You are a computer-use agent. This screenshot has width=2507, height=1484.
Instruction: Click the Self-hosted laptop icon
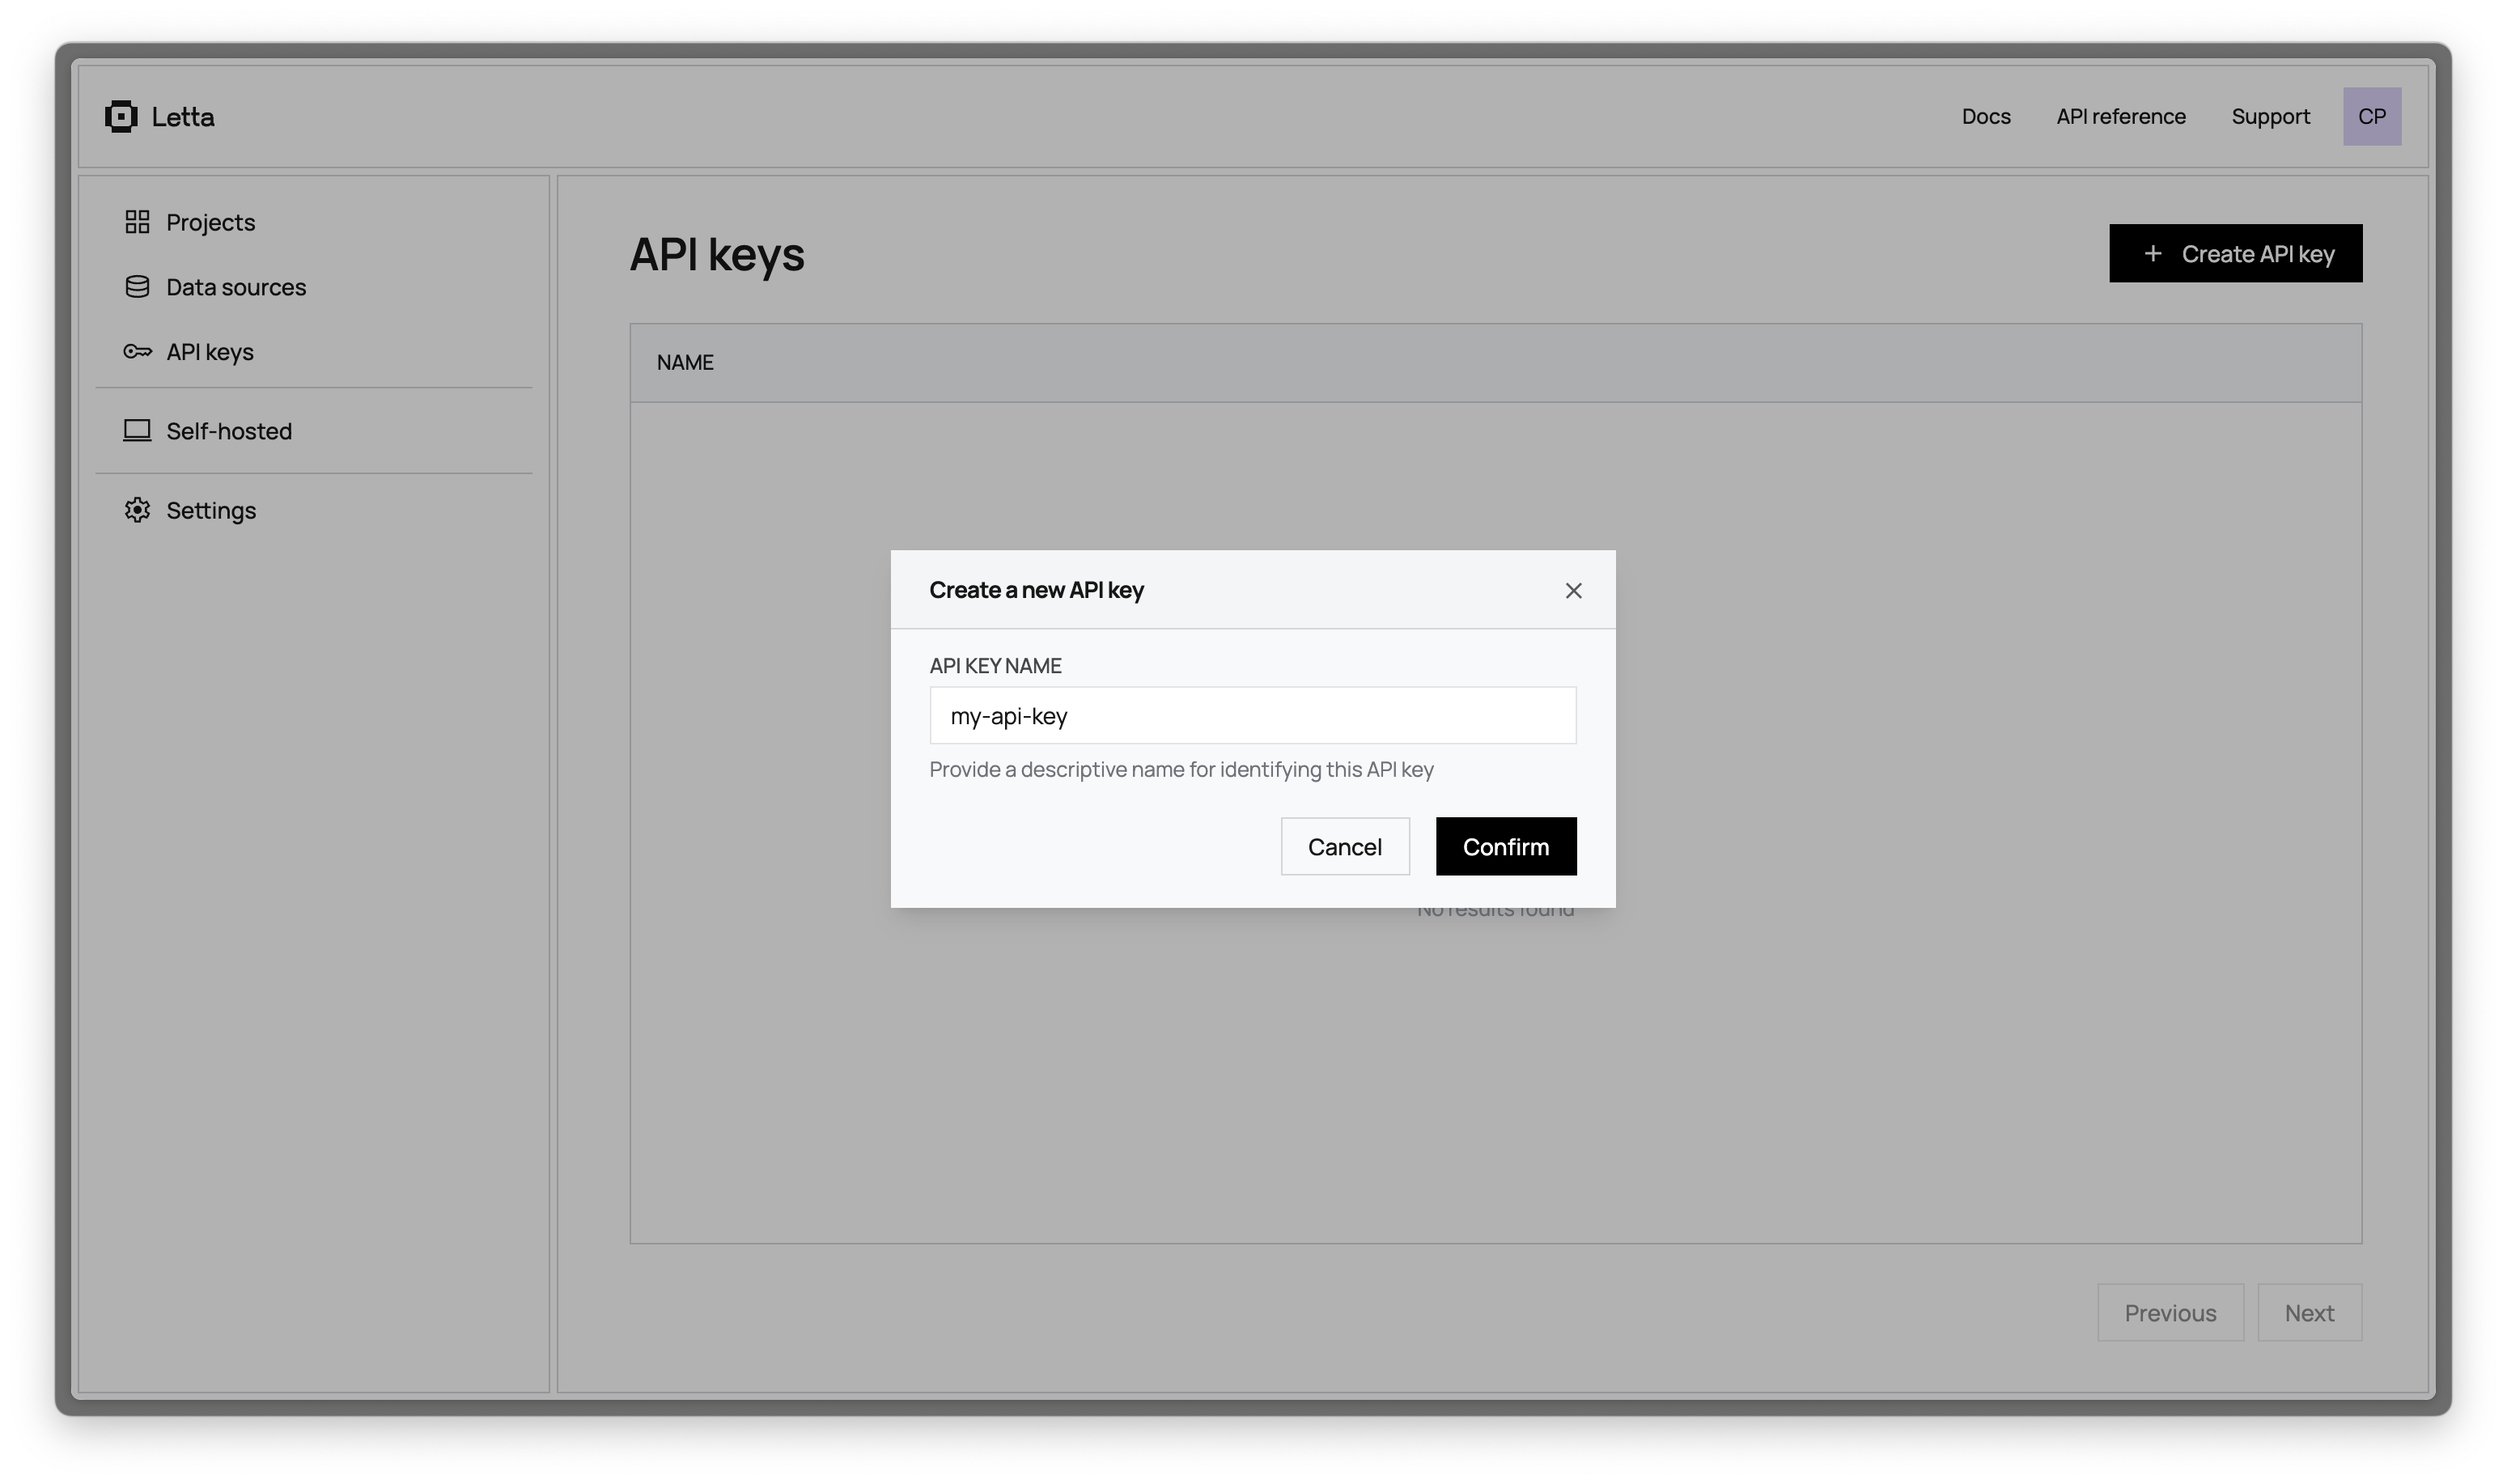point(137,430)
